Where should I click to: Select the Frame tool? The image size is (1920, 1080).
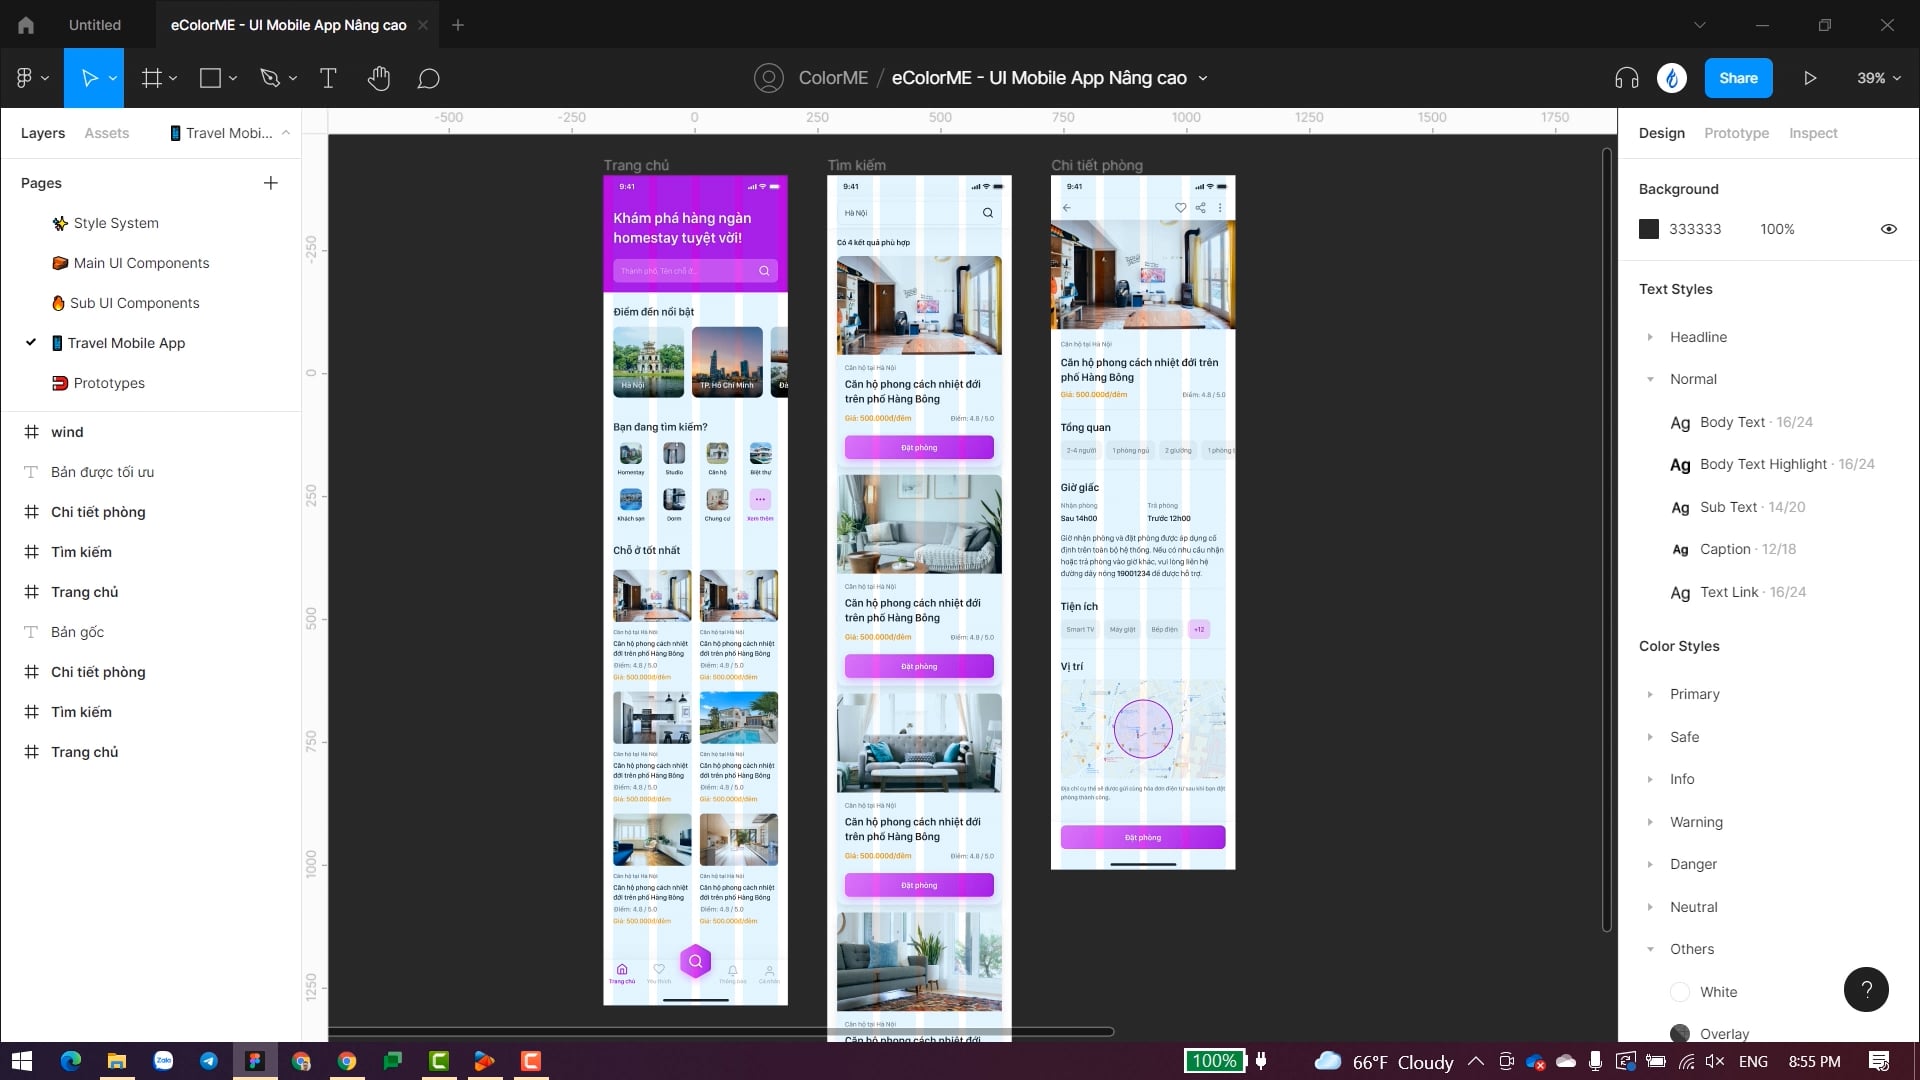[151, 78]
